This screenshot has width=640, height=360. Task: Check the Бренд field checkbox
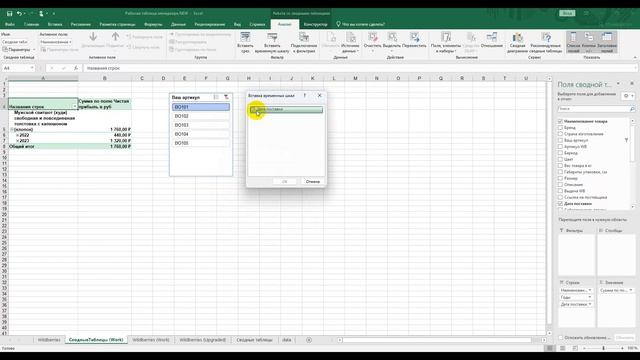560,128
